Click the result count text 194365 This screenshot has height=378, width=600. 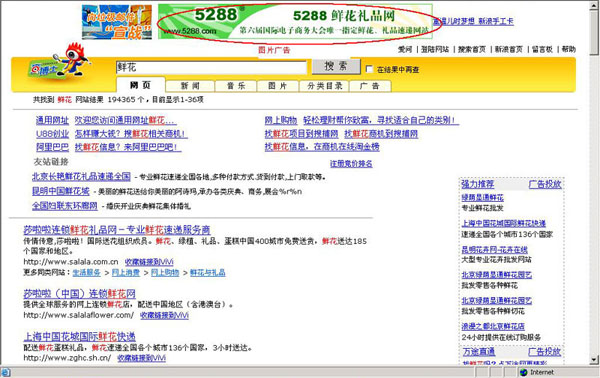[120, 100]
